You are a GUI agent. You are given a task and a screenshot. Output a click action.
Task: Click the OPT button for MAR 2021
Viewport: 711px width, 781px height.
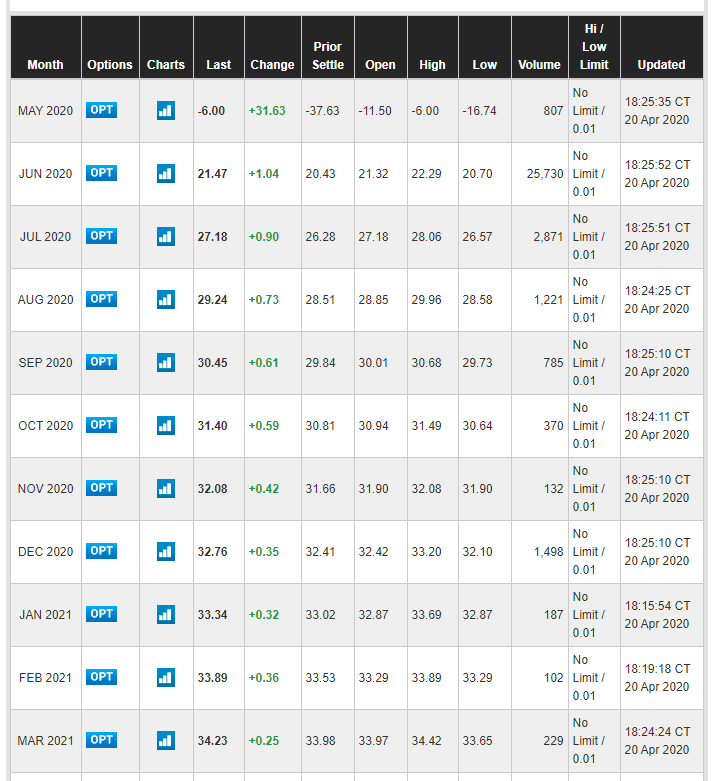point(102,740)
